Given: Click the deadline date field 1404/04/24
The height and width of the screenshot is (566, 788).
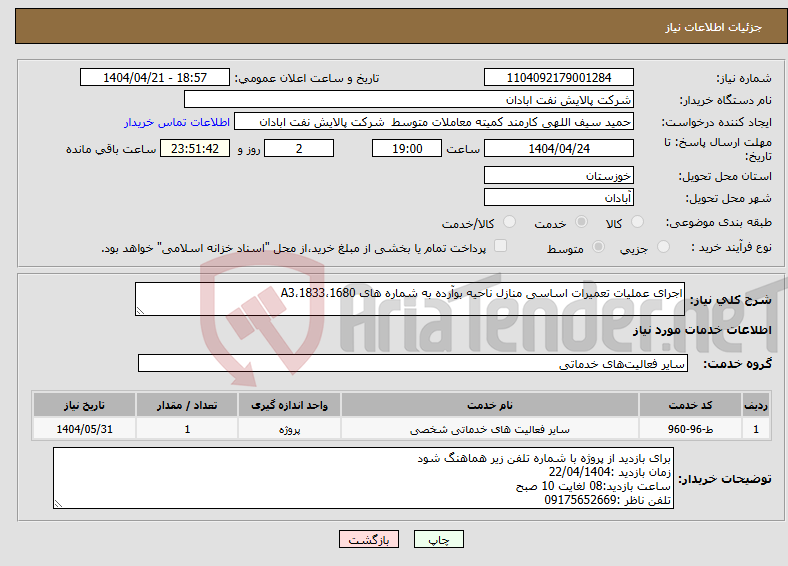Looking at the screenshot, I should click(x=558, y=148).
